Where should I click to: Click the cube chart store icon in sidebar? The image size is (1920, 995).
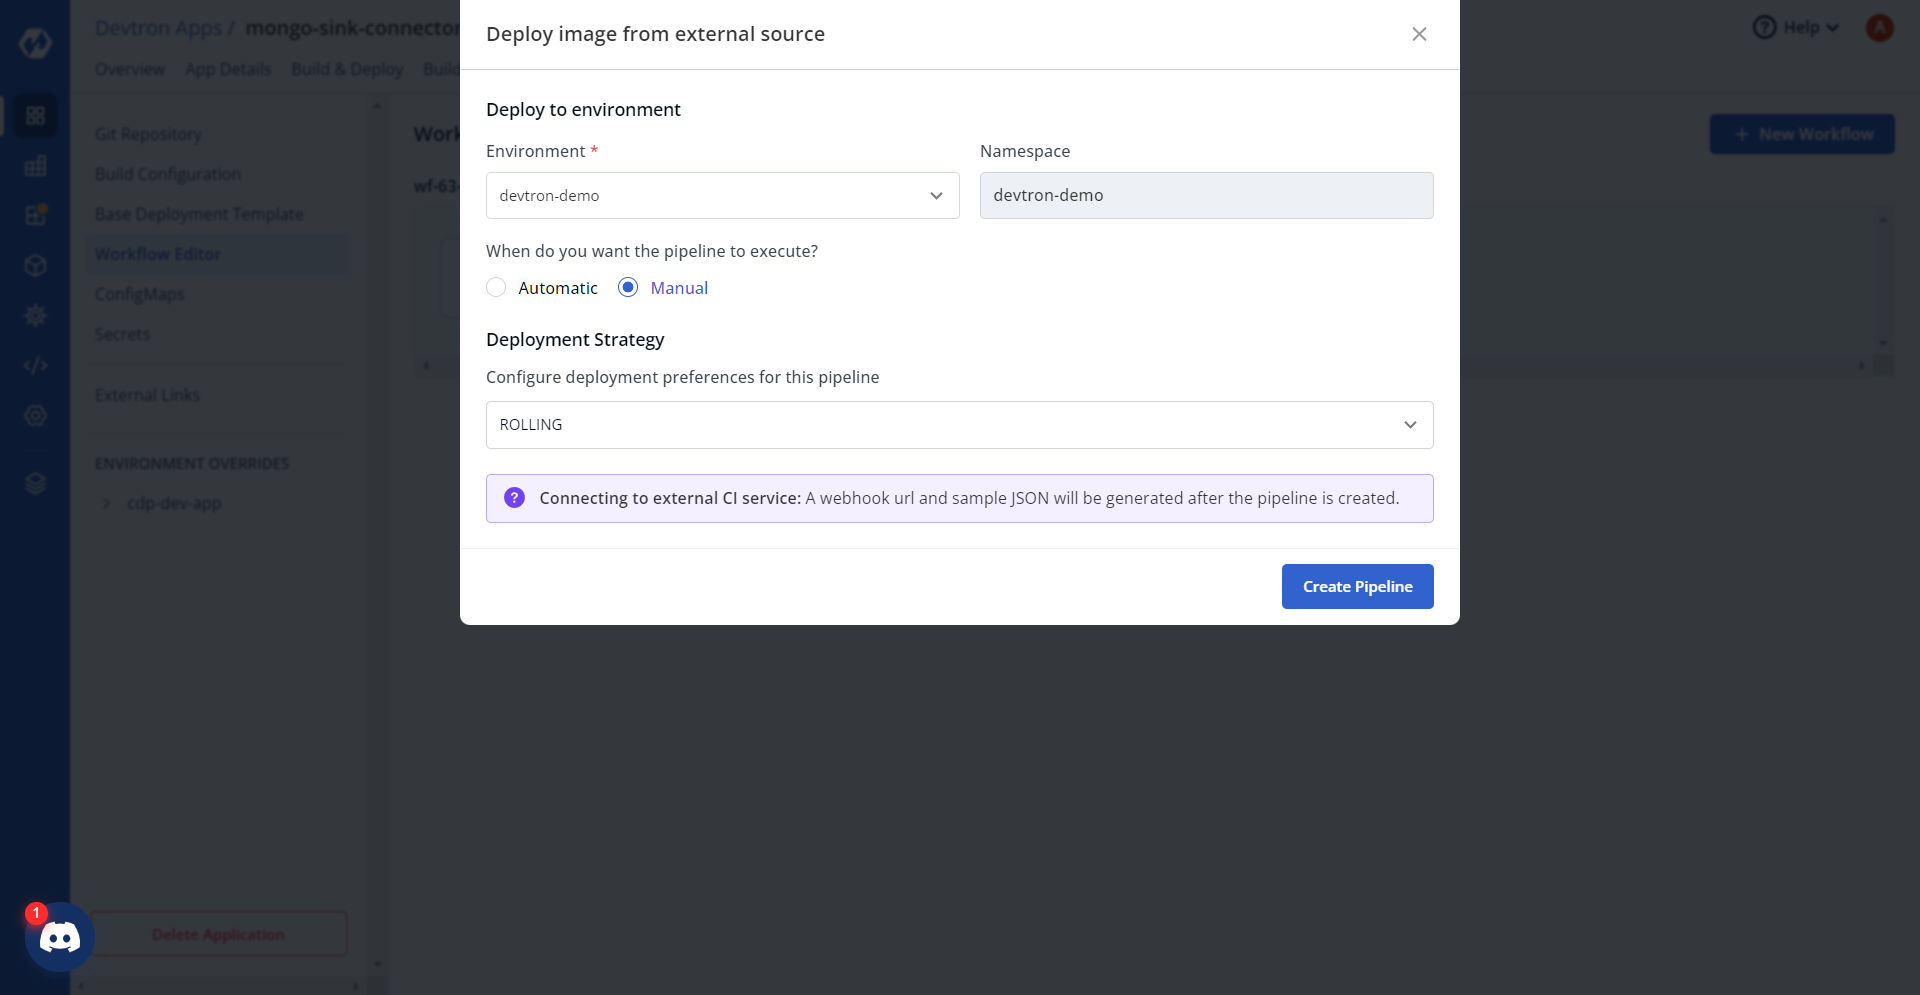[35, 265]
